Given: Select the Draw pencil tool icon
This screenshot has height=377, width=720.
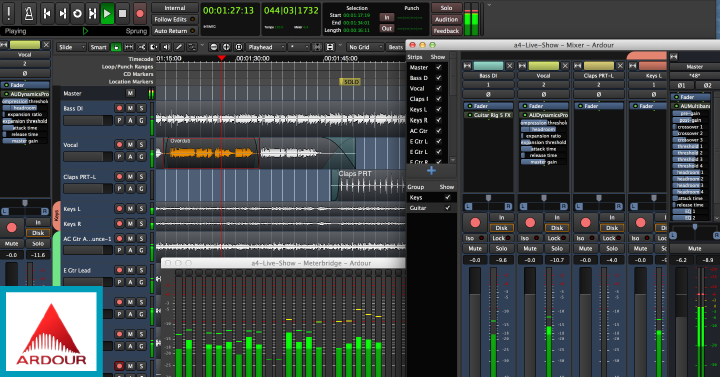Looking at the screenshot, I should (x=179, y=47).
